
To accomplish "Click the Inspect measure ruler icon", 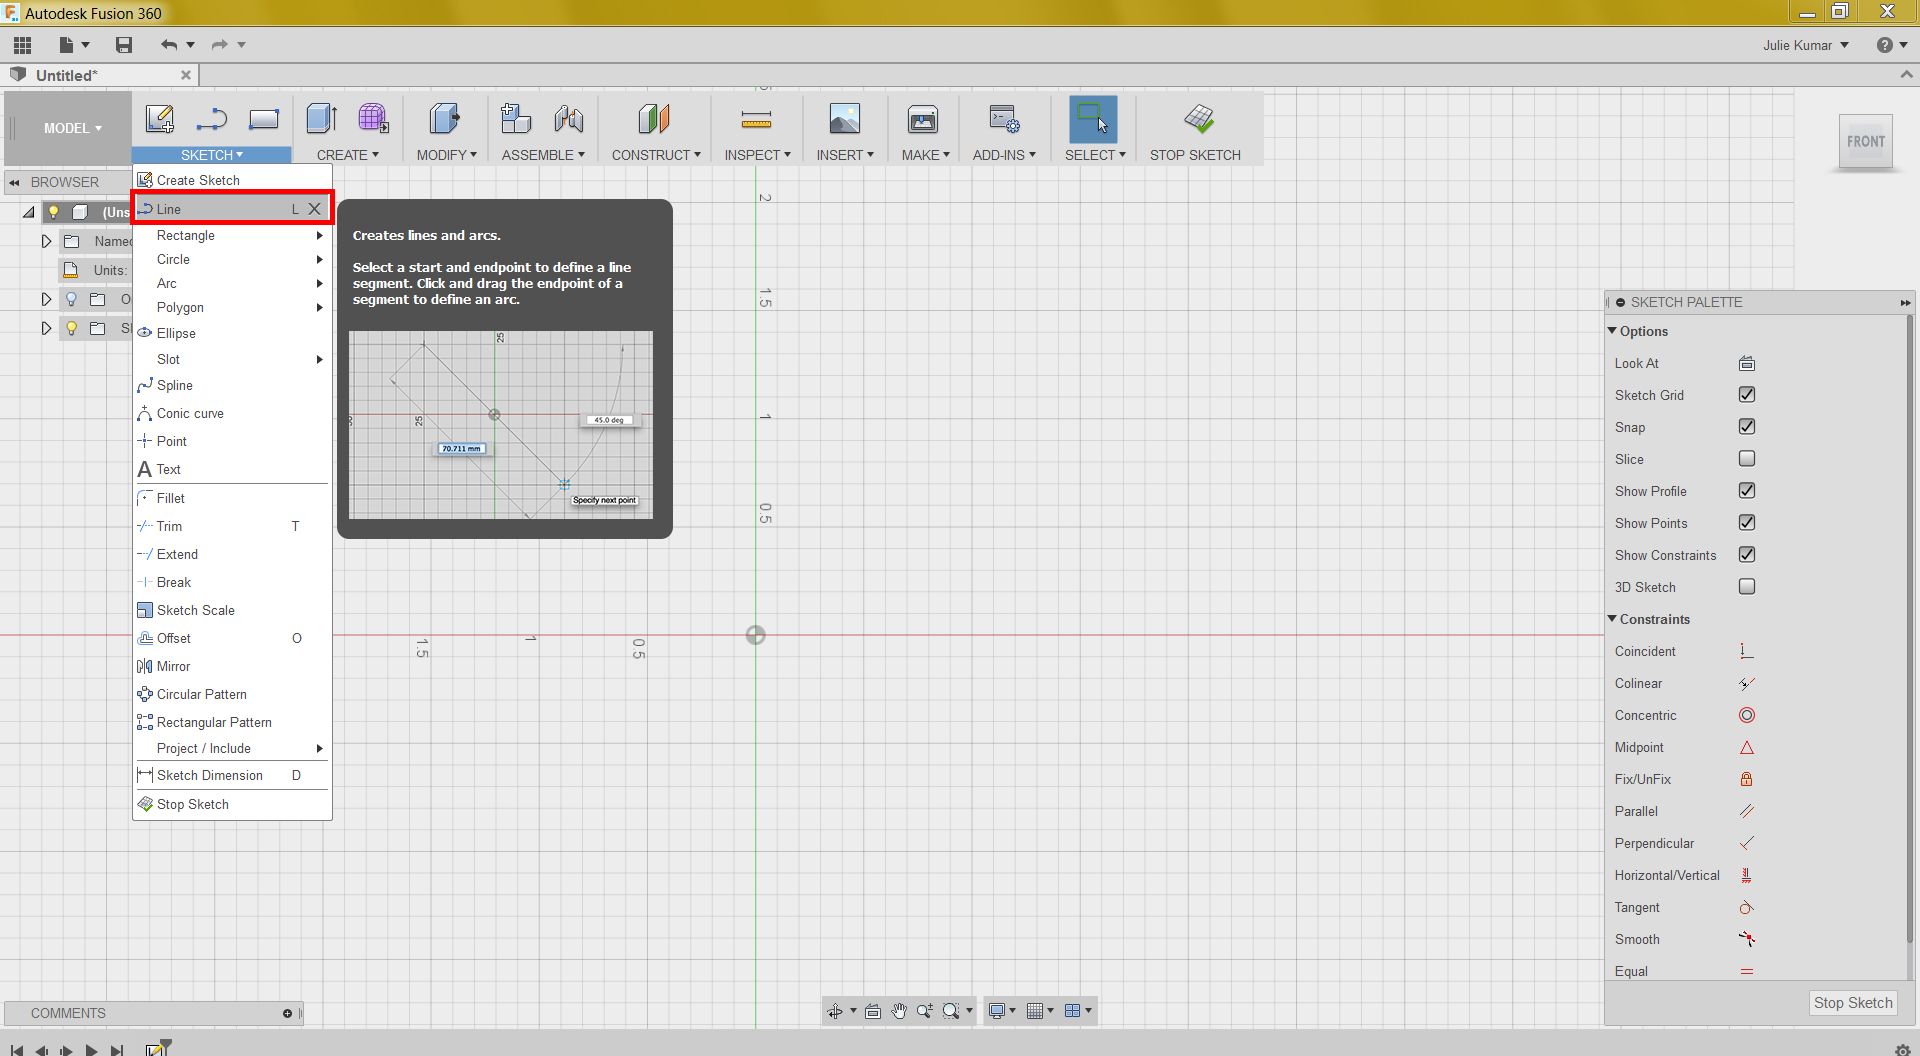I will point(756,120).
